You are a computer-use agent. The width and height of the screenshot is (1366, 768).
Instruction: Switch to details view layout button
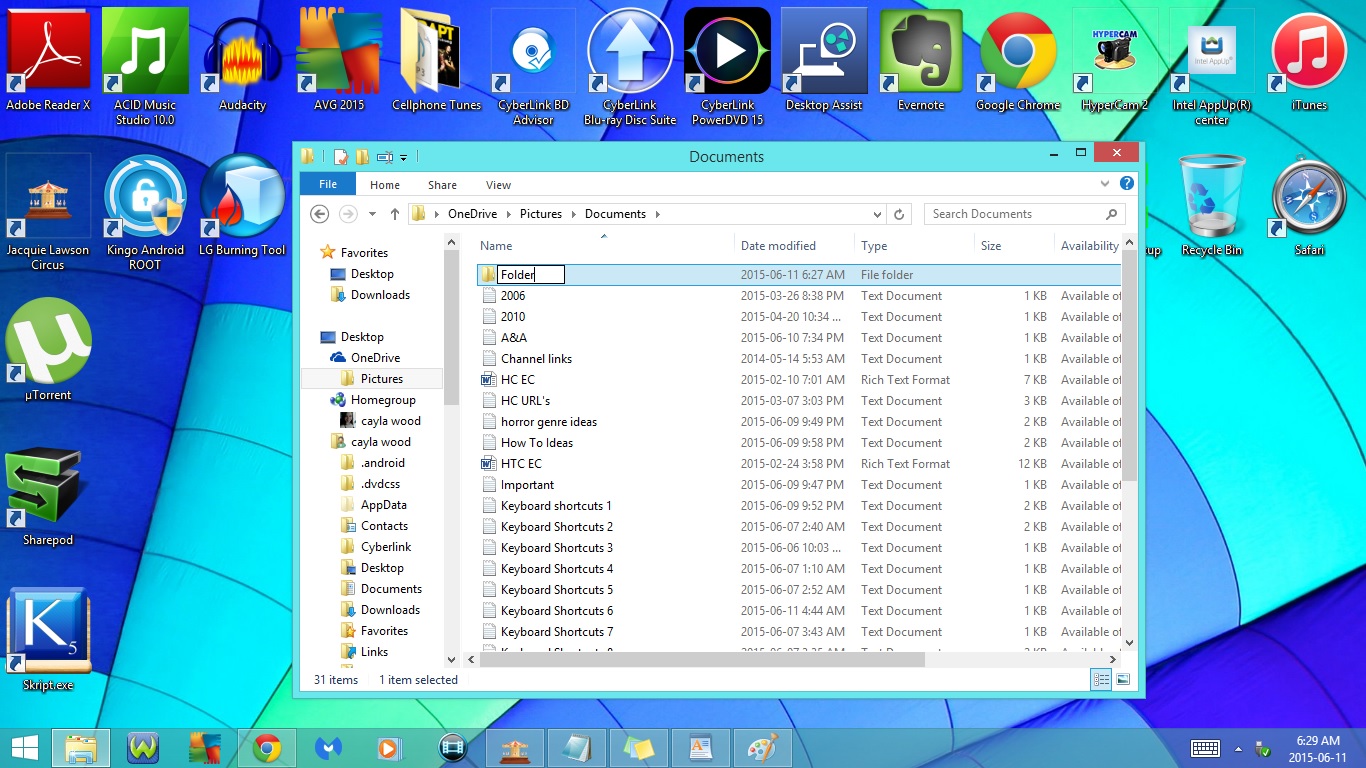click(1101, 680)
